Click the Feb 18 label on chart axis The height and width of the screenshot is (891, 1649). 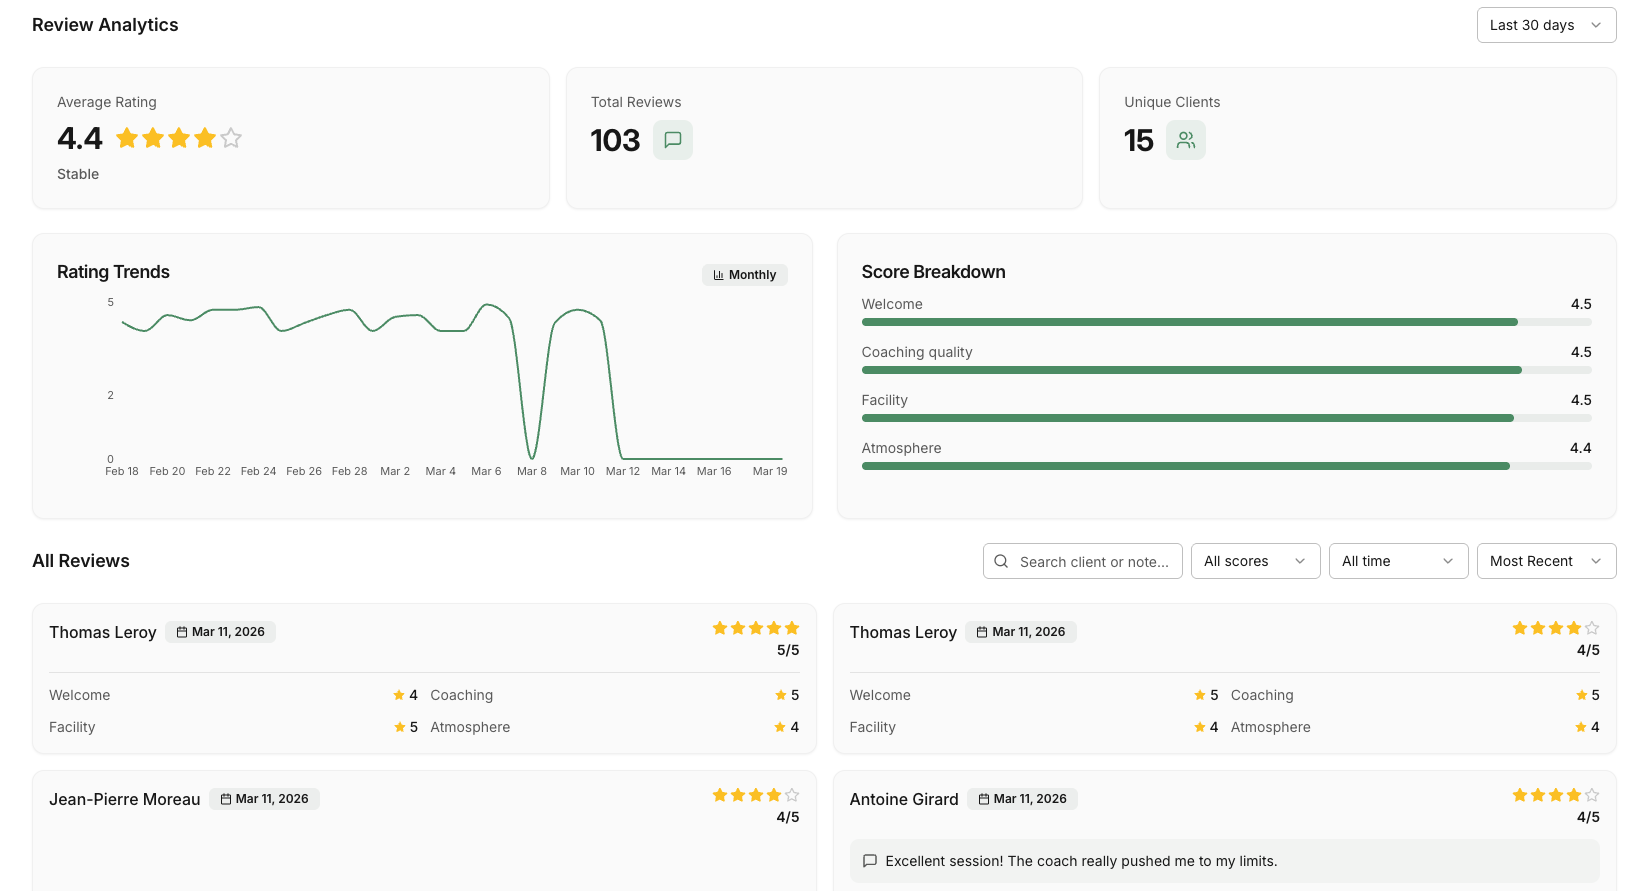[122, 471]
